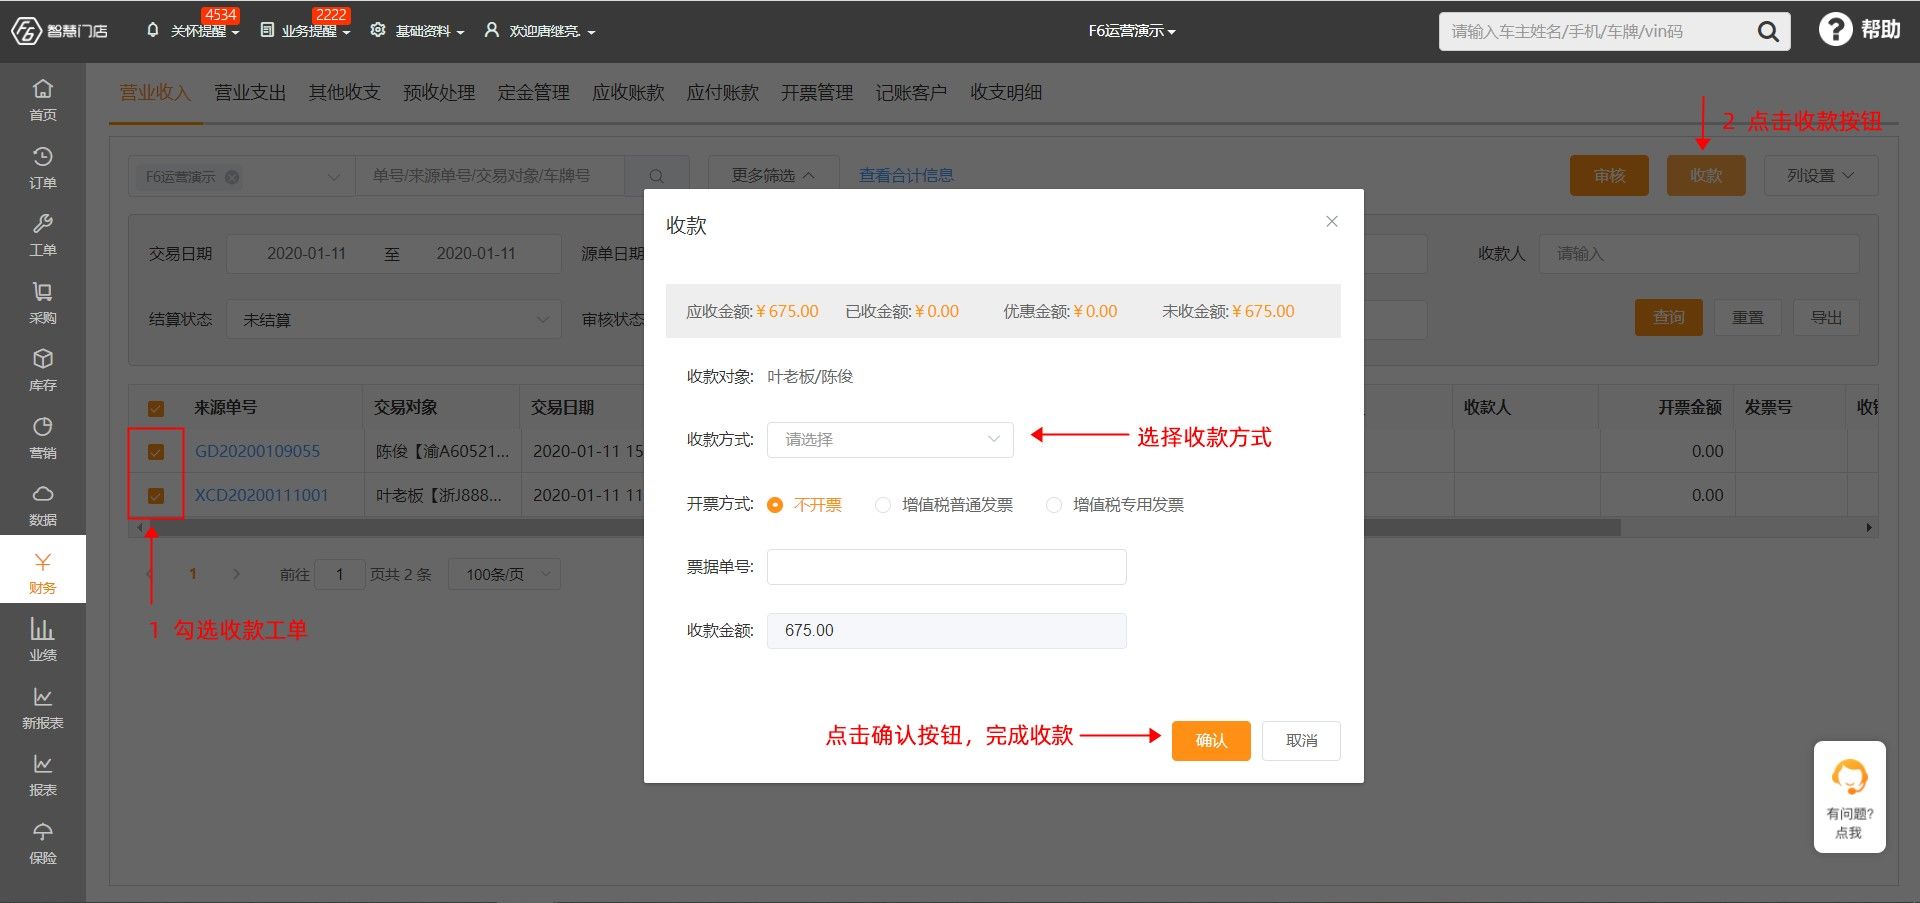This screenshot has height=903, width=1920.
Task: Switch to the 营业支出 tab
Action: coord(250,92)
